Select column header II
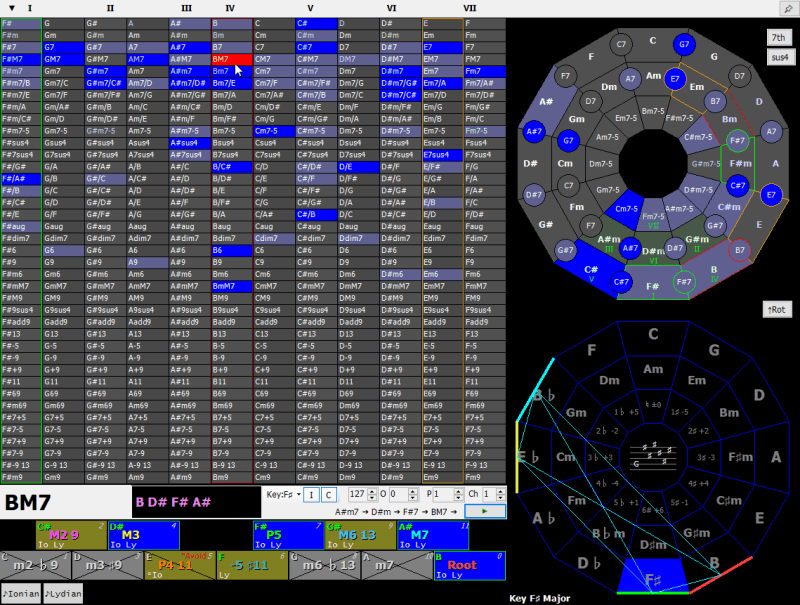Screen dimensions: 800x605 (x=110, y=8)
